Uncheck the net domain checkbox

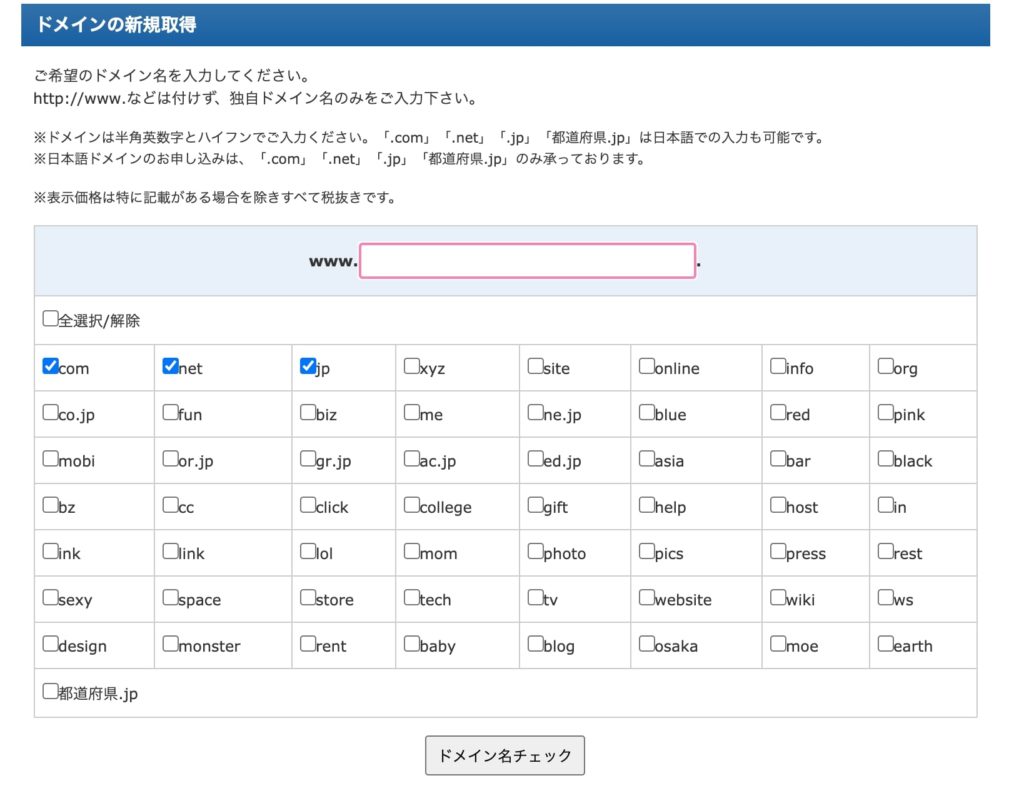coord(170,366)
